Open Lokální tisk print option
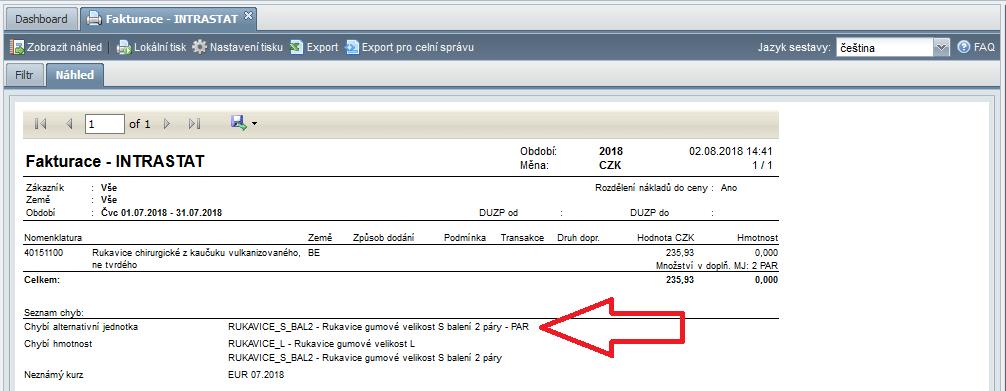 (x=151, y=48)
